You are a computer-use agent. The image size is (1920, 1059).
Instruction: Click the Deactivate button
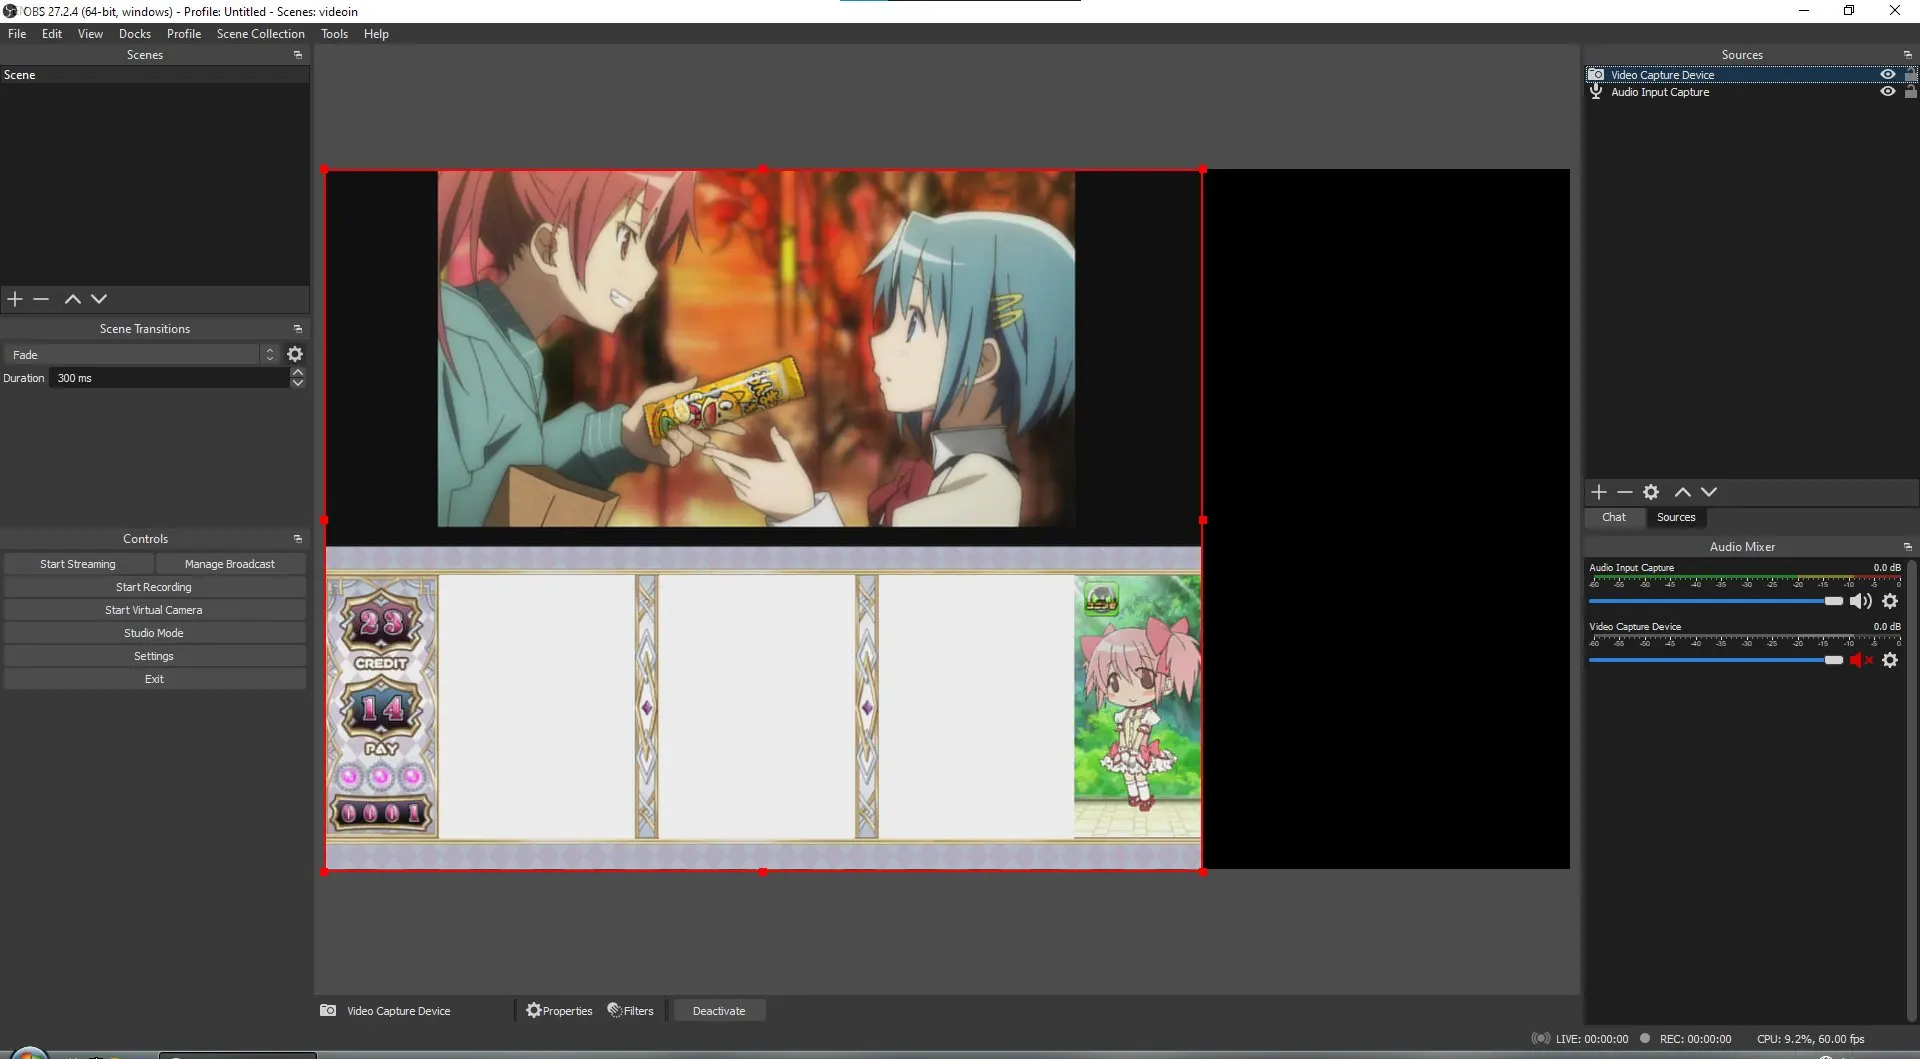(719, 1011)
